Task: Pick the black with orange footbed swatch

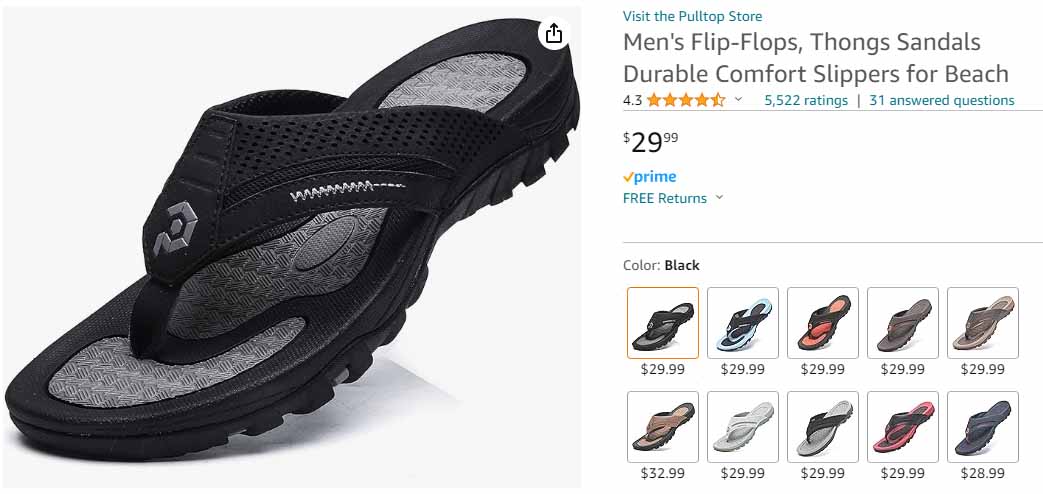Action: point(823,323)
